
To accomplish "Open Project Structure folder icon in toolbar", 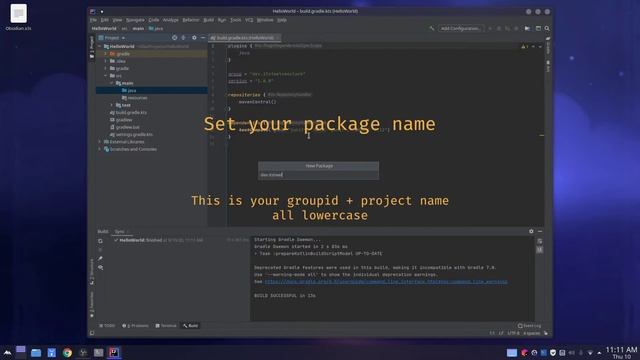I will (x=527, y=29).
